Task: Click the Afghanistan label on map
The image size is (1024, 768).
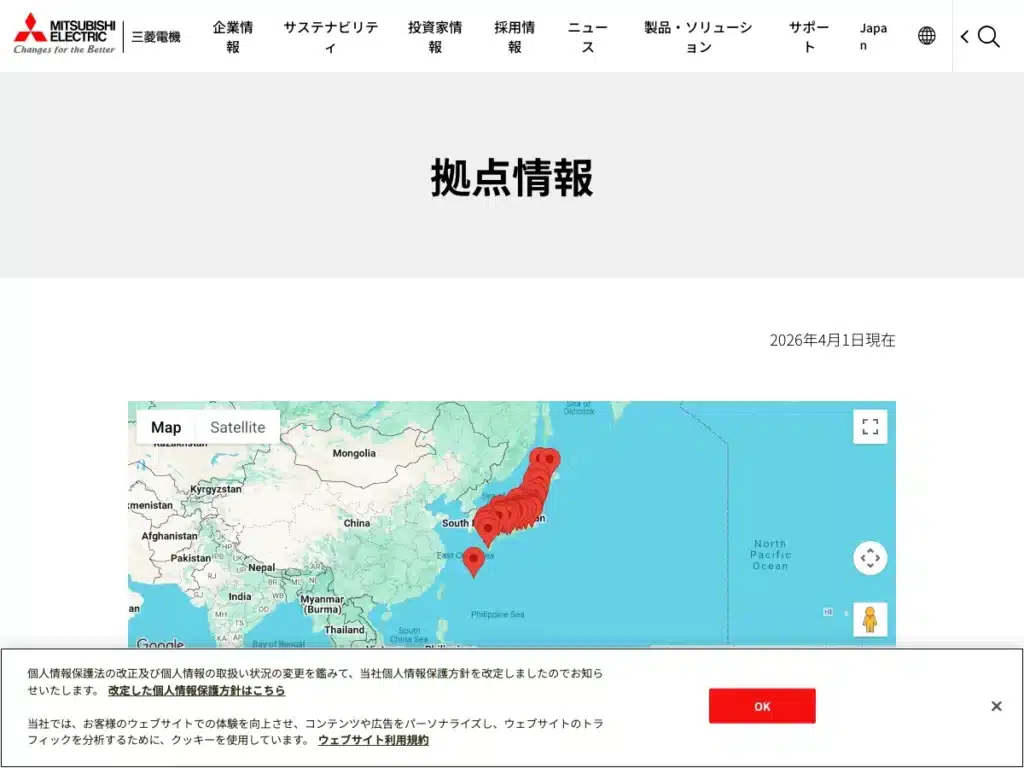Action: coord(169,536)
